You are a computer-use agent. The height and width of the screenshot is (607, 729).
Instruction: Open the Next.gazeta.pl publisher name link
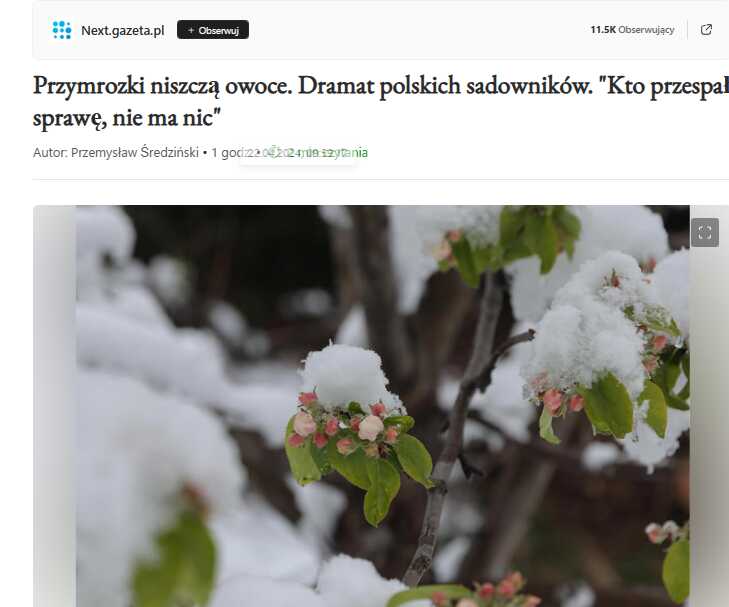[x=123, y=31]
